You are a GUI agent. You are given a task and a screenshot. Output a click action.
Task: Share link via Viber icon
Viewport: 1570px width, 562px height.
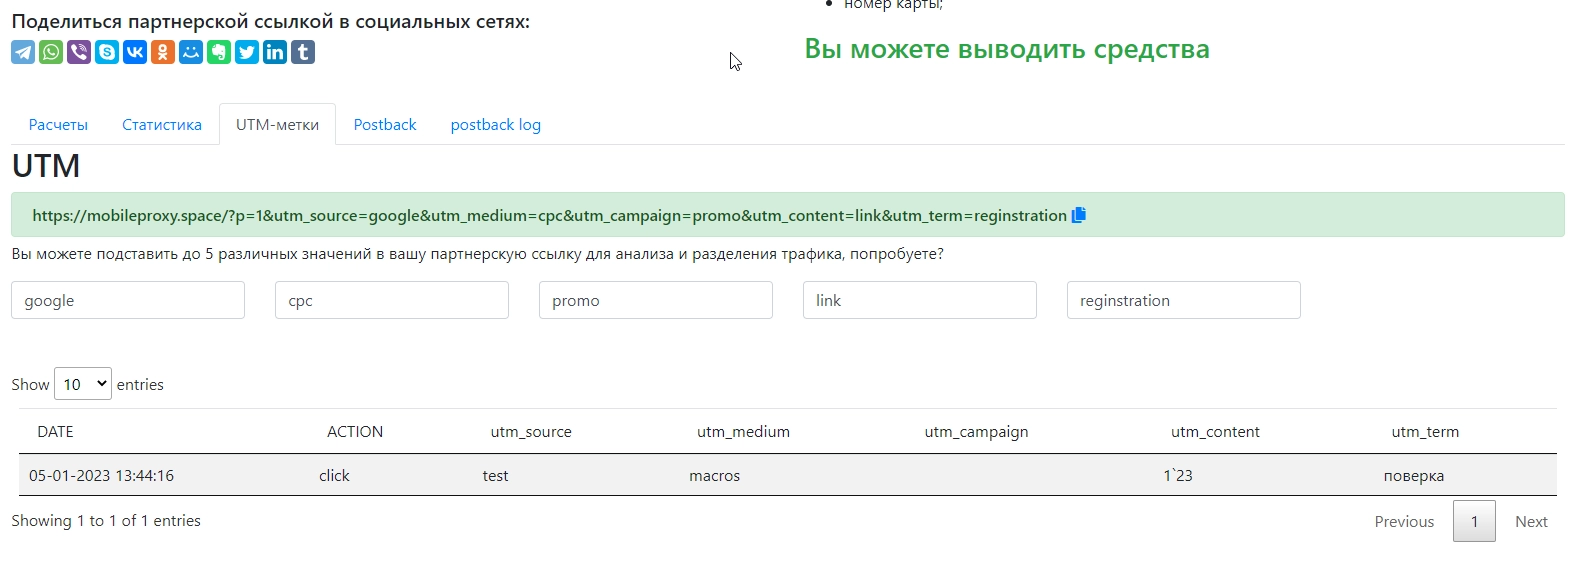[79, 52]
